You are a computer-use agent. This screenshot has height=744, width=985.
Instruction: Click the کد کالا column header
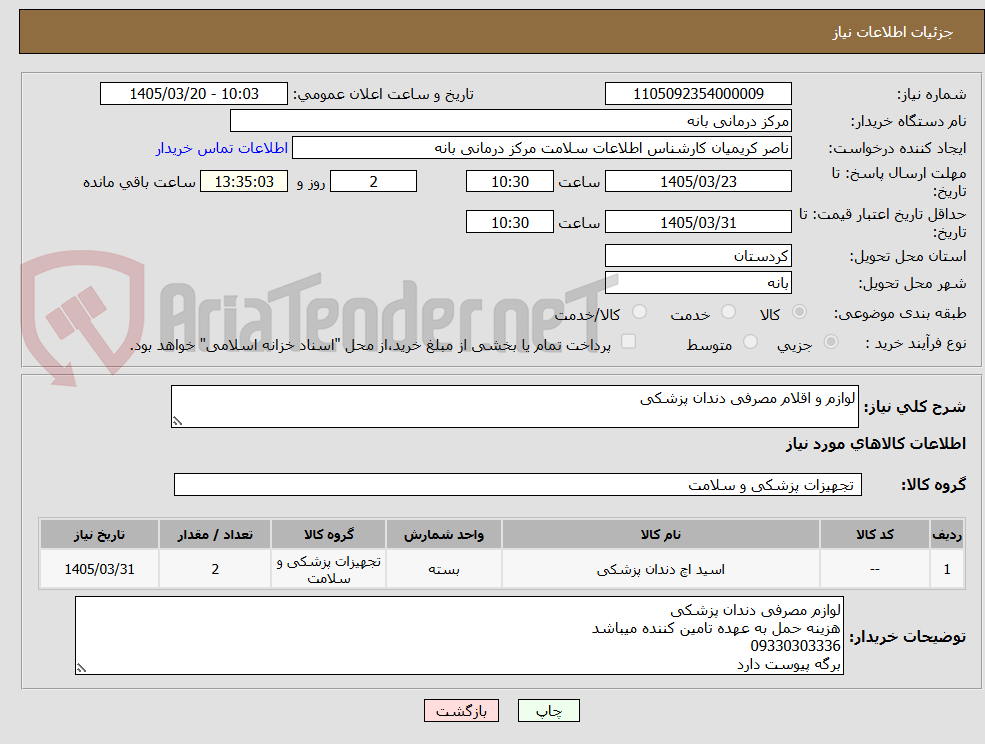click(874, 534)
